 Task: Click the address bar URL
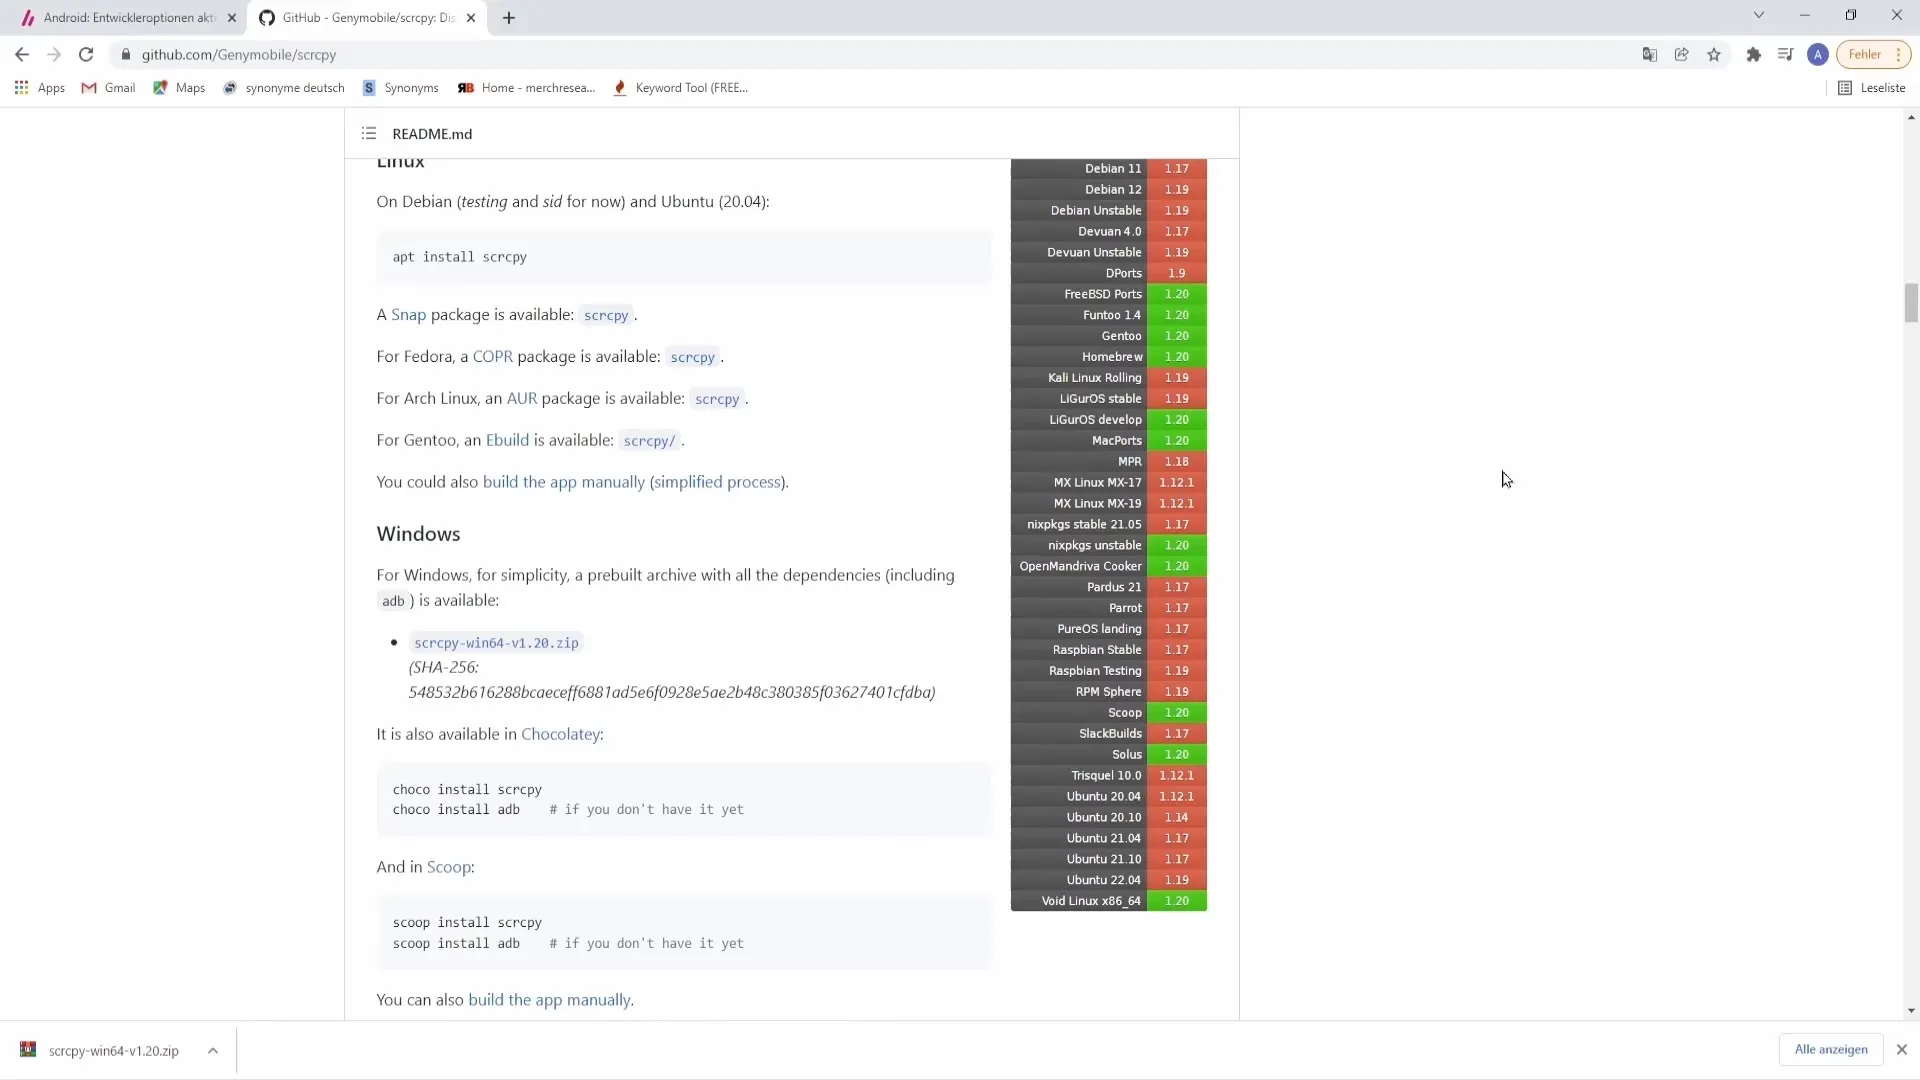pos(239,55)
